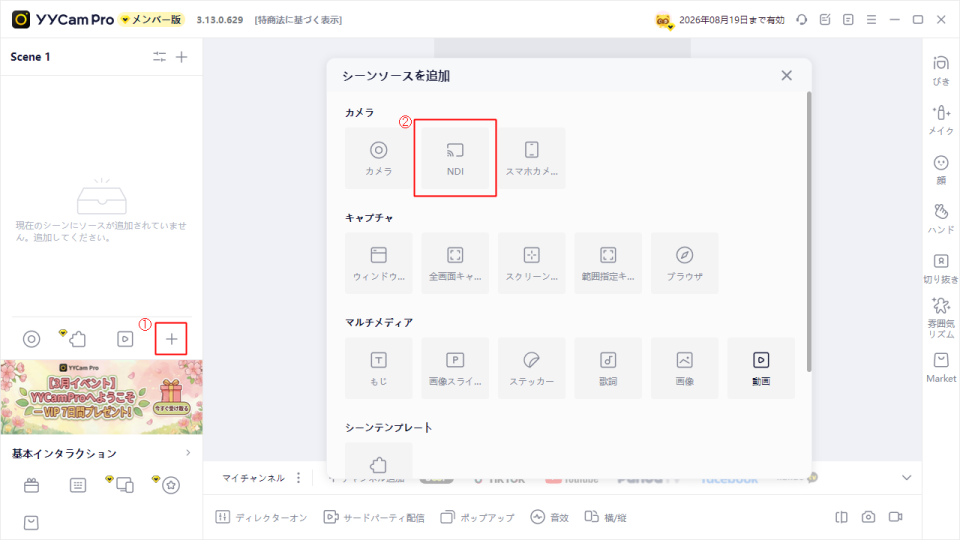960x540 pixels.
Task: Expand the streaming platforms chevron
Action: [907, 478]
